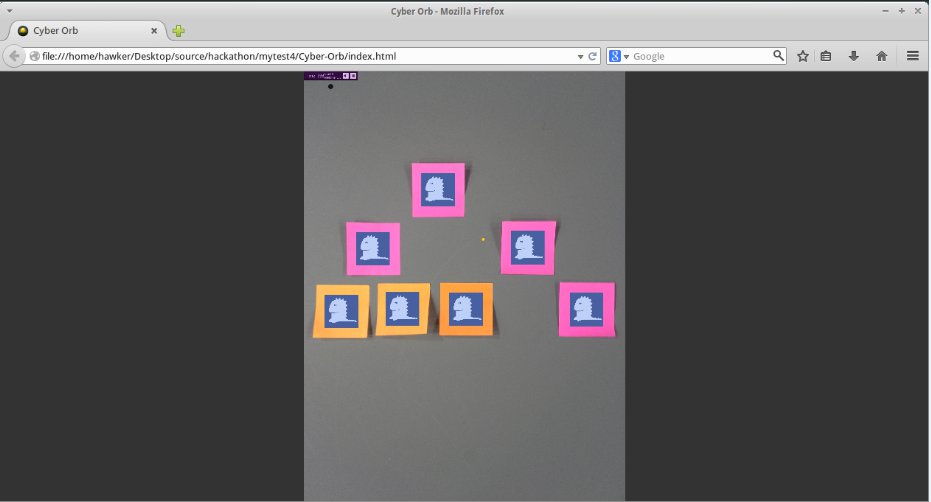The width and height of the screenshot is (931, 502).
Task: Minimize the Firefox window
Action: (x=885, y=11)
